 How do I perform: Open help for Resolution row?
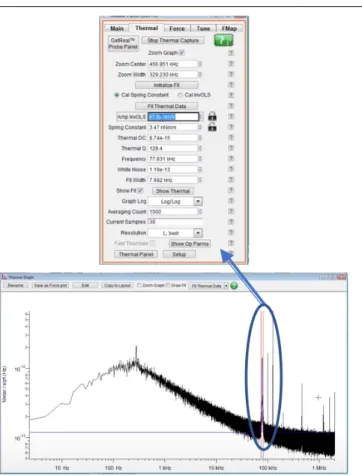pos(231,233)
